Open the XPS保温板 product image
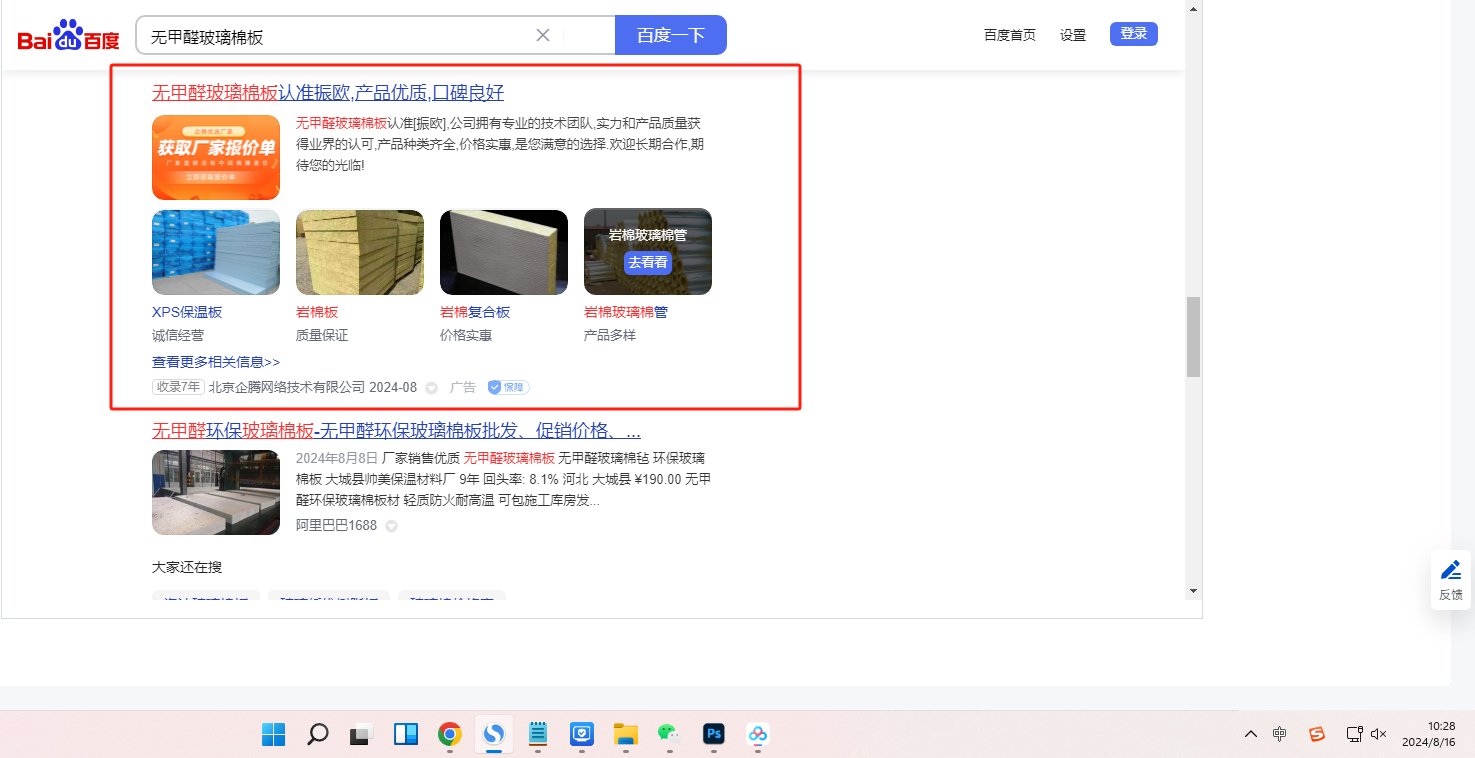Screen dimensions: 1475x758 tap(216, 252)
